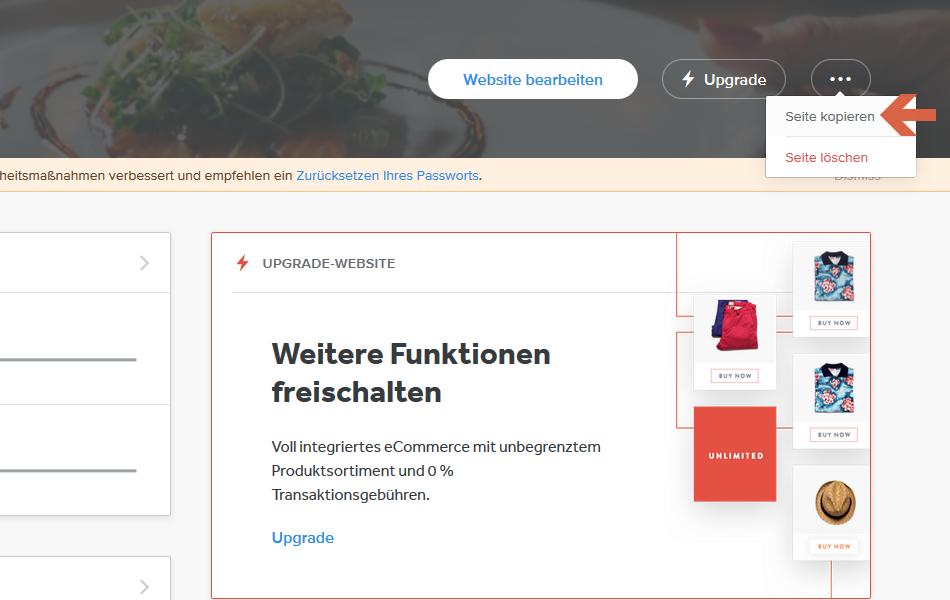The width and height of the screenshot is (950, 600).
Task: Click BUY NOW under the red pants
Action: click(735, 376)
